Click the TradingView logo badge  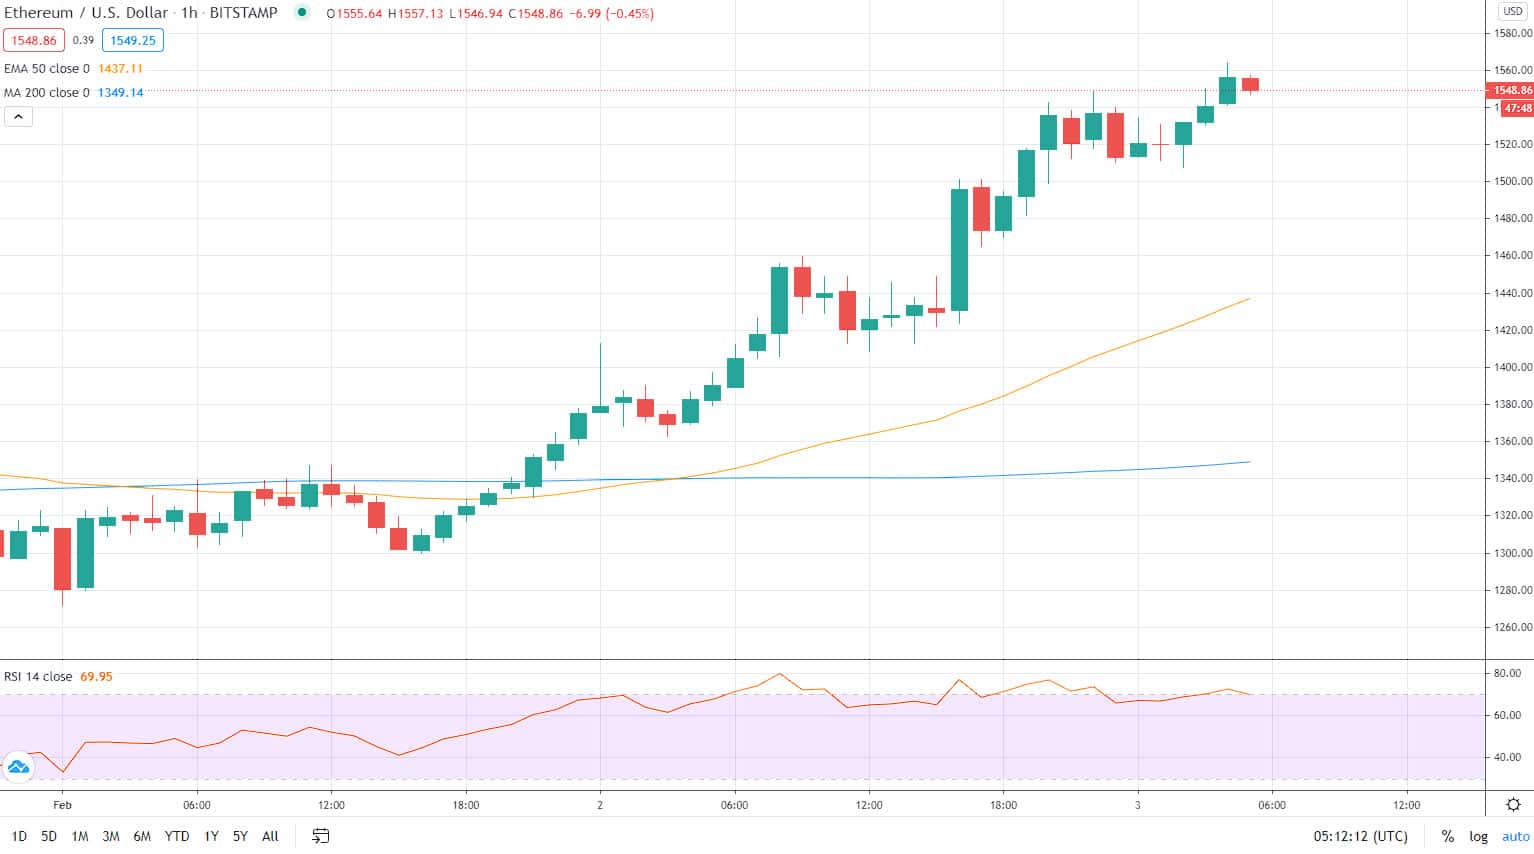[18, 767]
